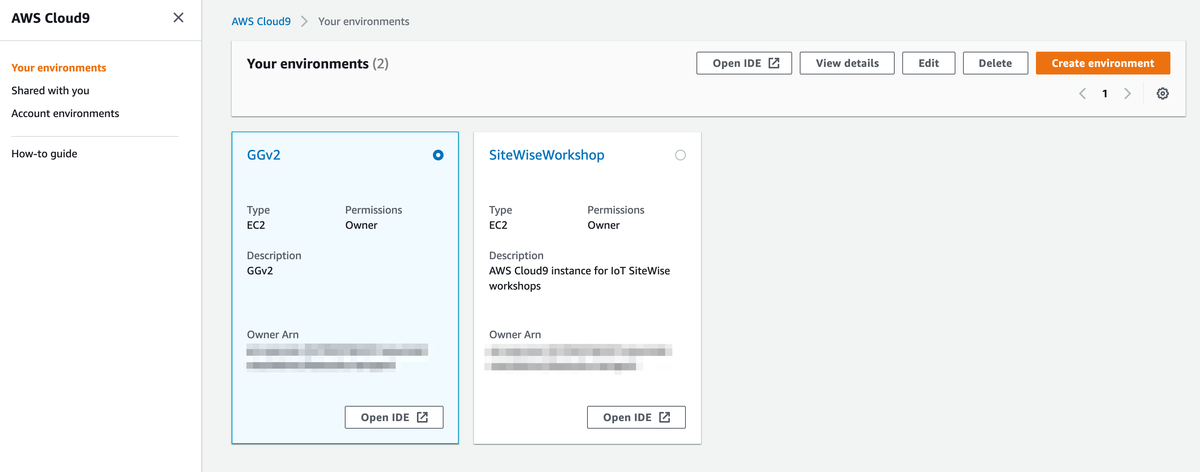Go to previous page arrow in pagination

point(1082,94)
